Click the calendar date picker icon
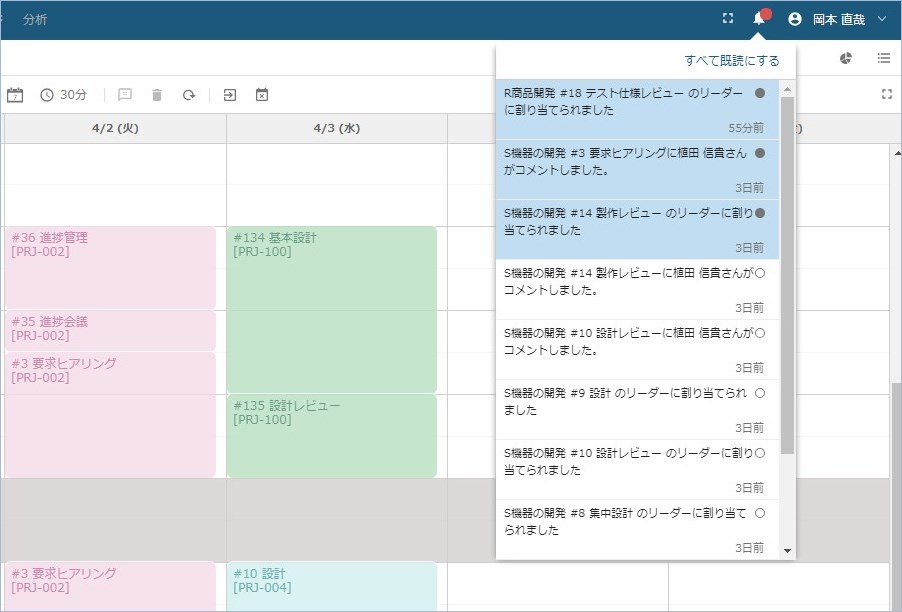The width and height of the screenshot is (902, 612). click(15, 95)
